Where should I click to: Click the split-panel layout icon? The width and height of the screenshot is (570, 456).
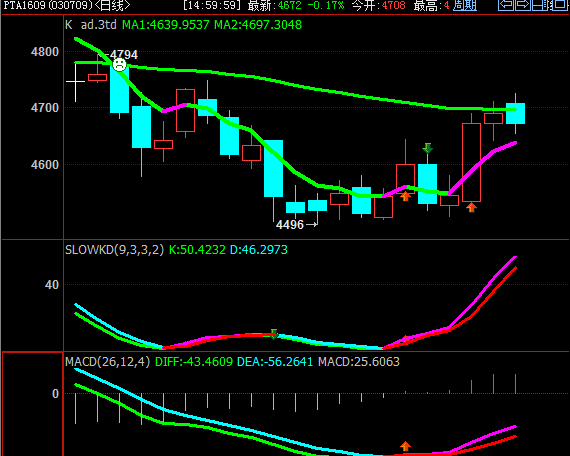[539, 5]
